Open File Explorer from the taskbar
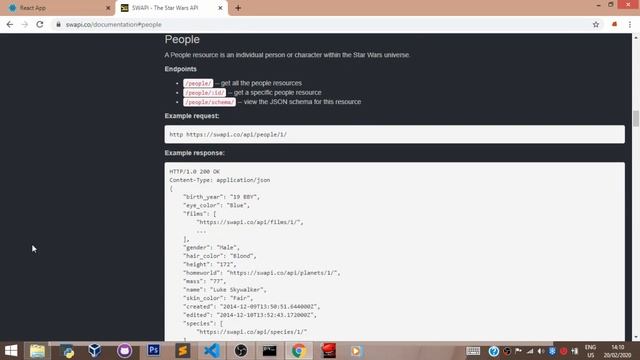 point(37,351)
